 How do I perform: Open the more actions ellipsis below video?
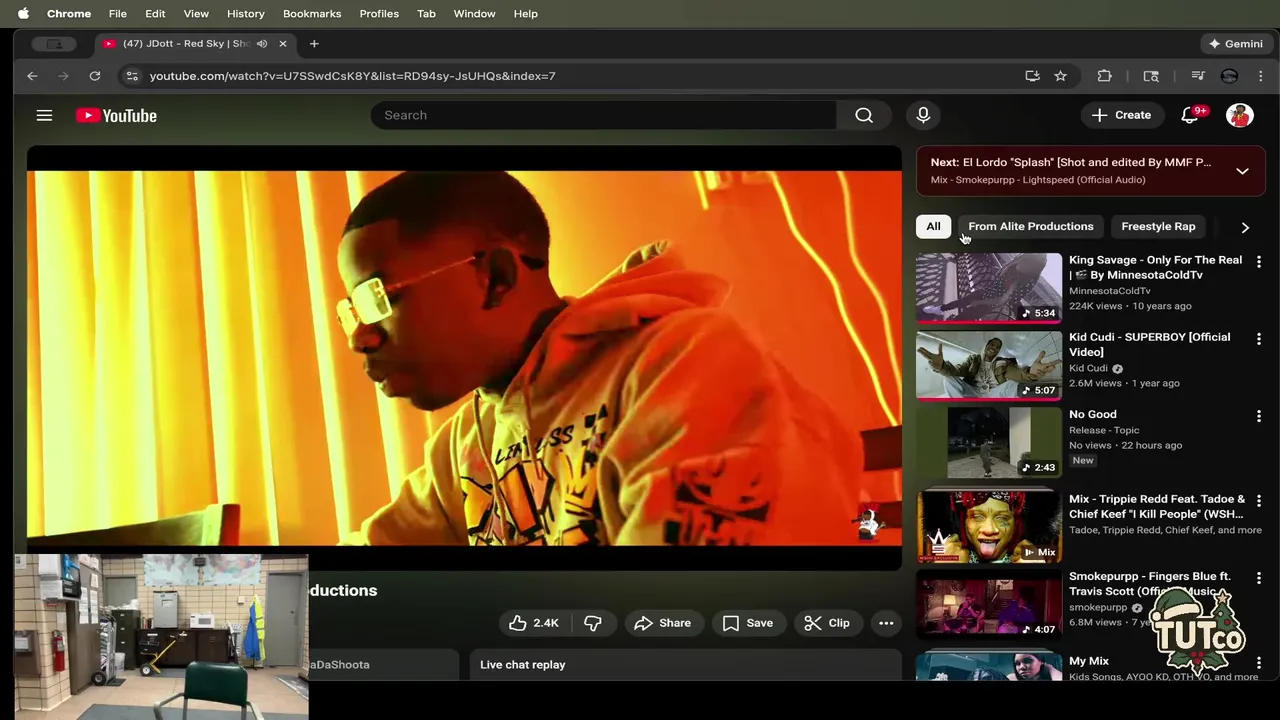[x=886, y=623]
